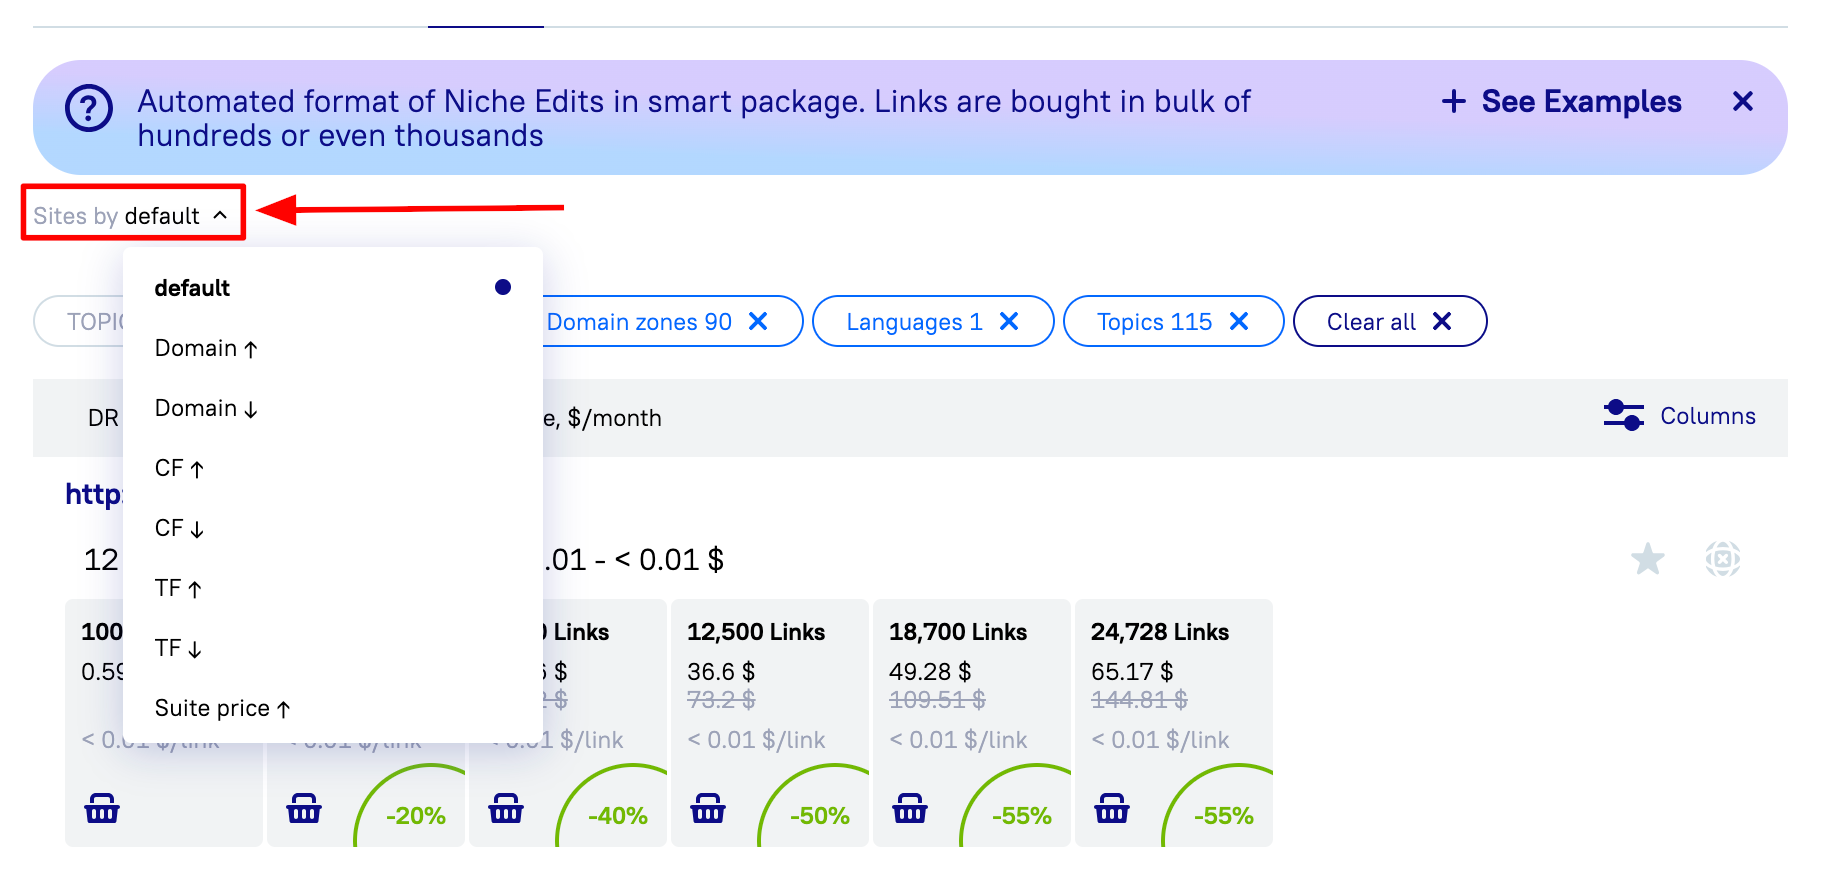Click the '$/month' column header
This screenshot has height=888, width=1839.
603,418
